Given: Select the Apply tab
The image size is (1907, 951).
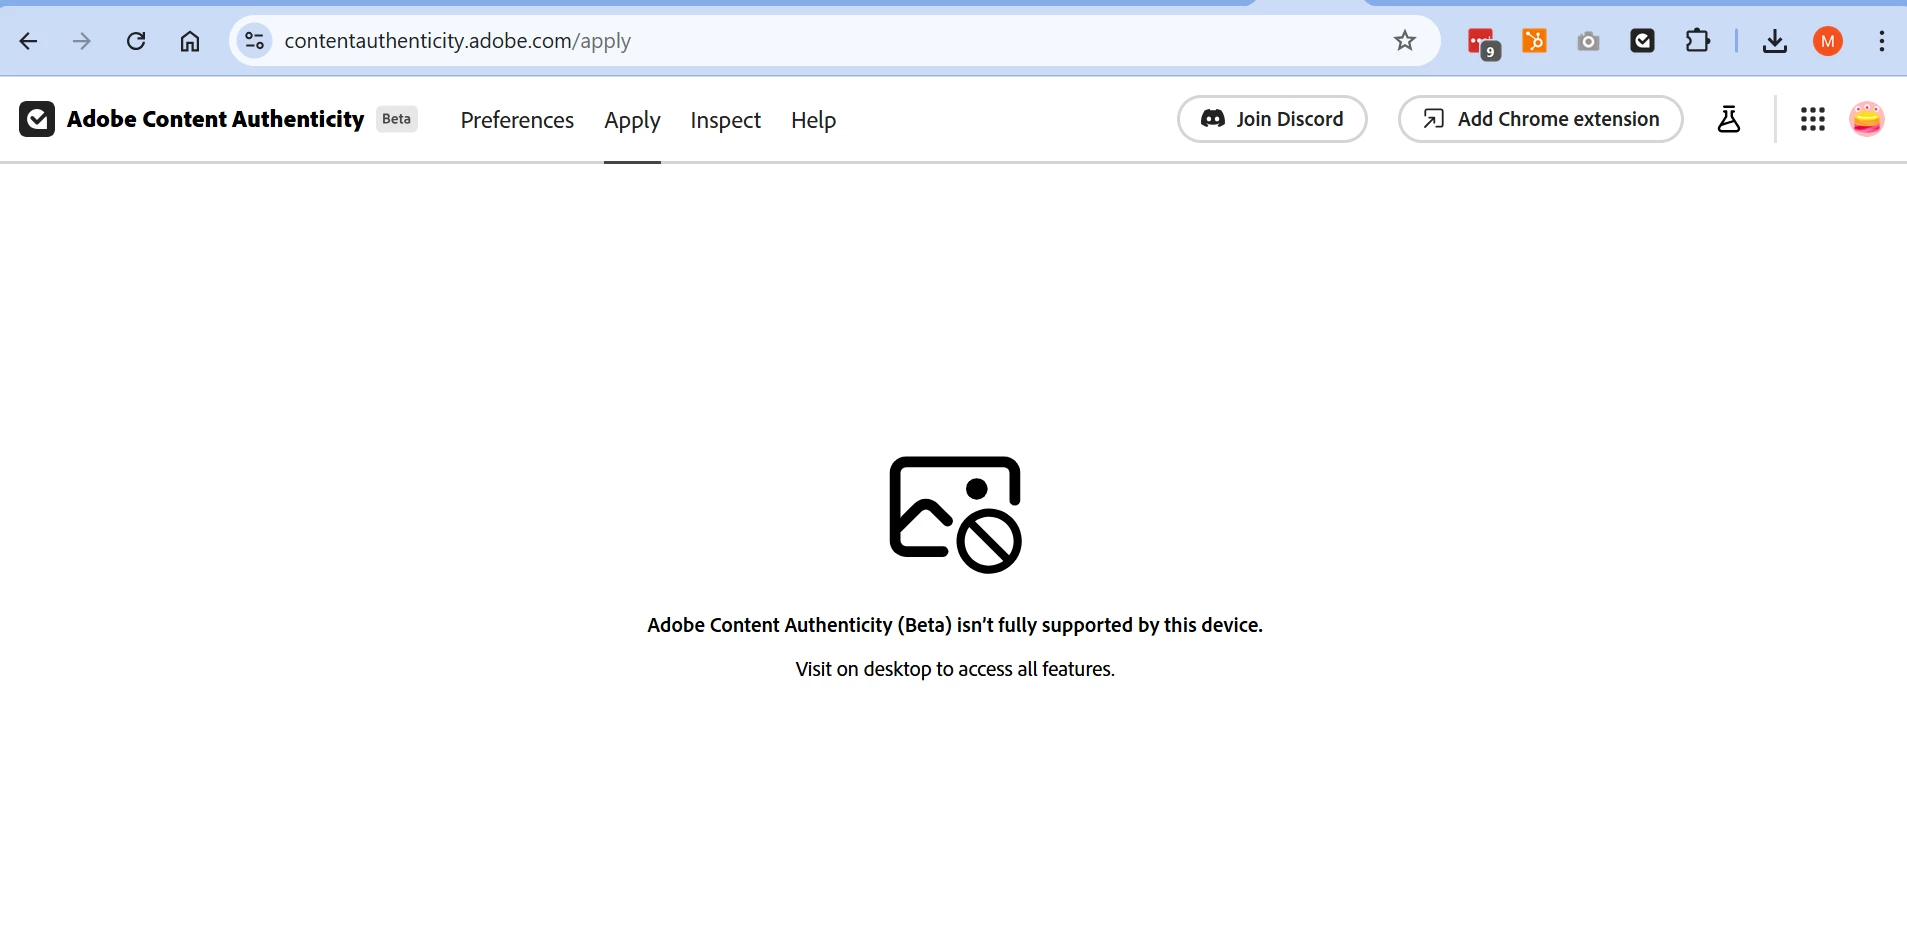Looking at the screenshot, I should click(632, 120).
